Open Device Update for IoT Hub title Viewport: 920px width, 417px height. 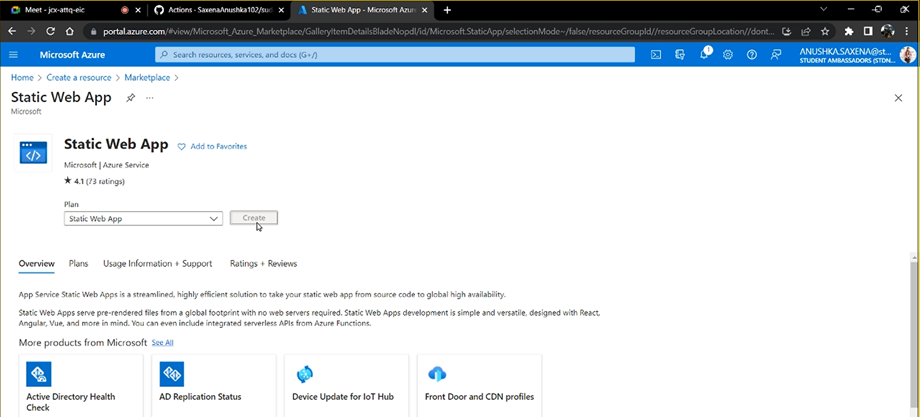[x=343, y=397]
